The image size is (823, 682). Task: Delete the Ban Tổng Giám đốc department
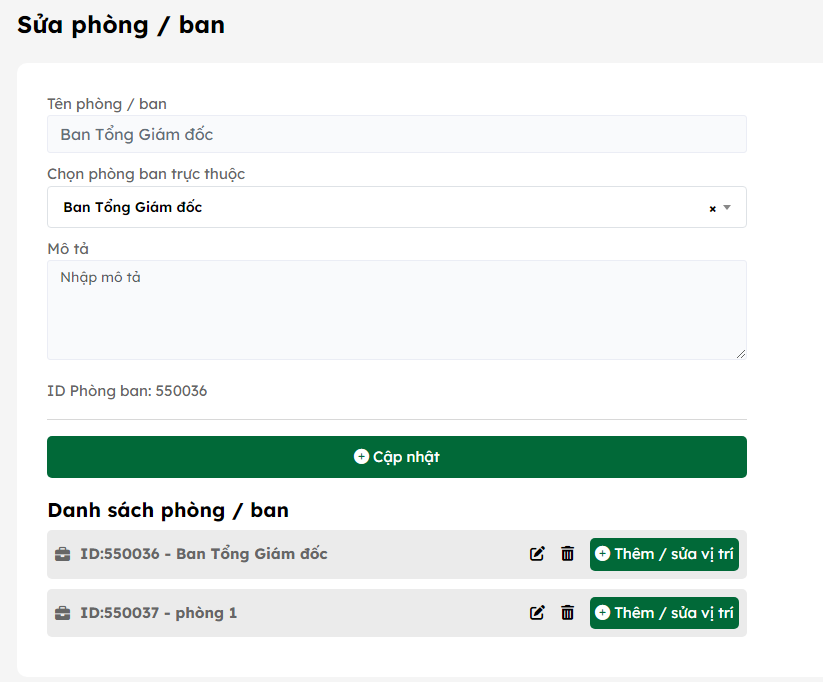click(x=567, y=554)
